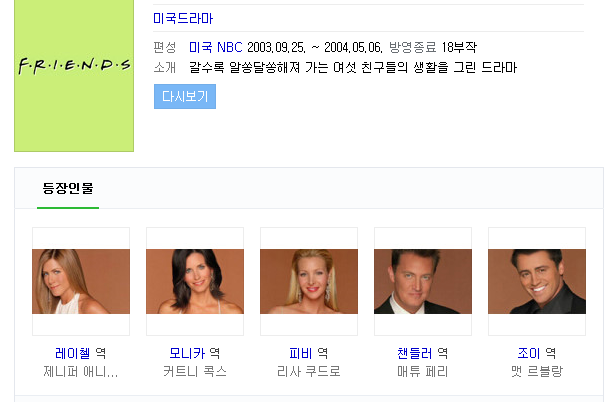Open the 챈들러 character photo
The image size is (615, 402).
[423, 281]
